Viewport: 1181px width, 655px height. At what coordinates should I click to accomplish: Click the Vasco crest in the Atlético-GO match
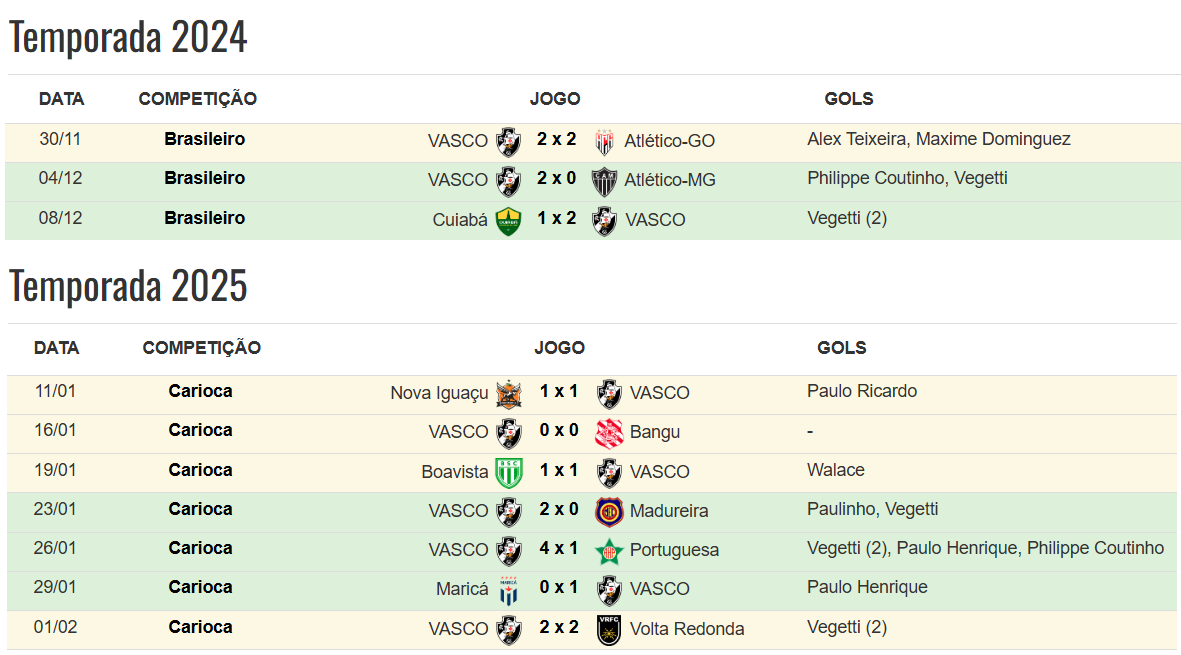[x=509, y=141]
